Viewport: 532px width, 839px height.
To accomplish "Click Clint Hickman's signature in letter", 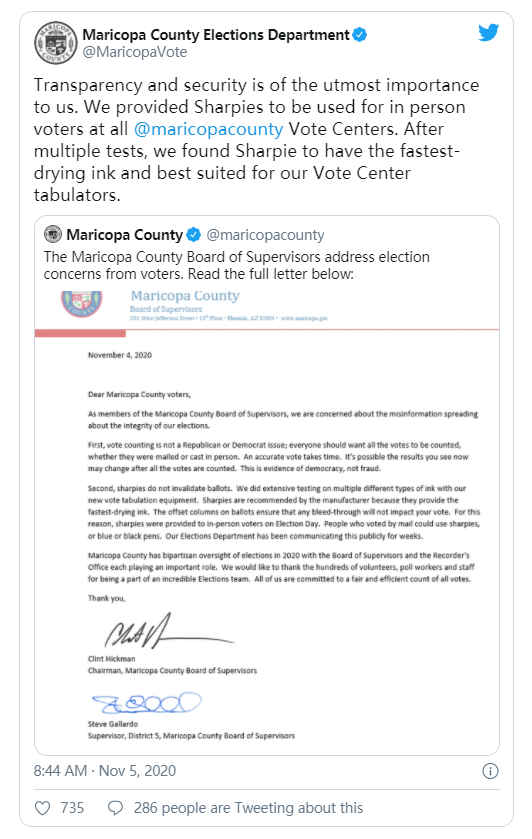I will (168, 631).
